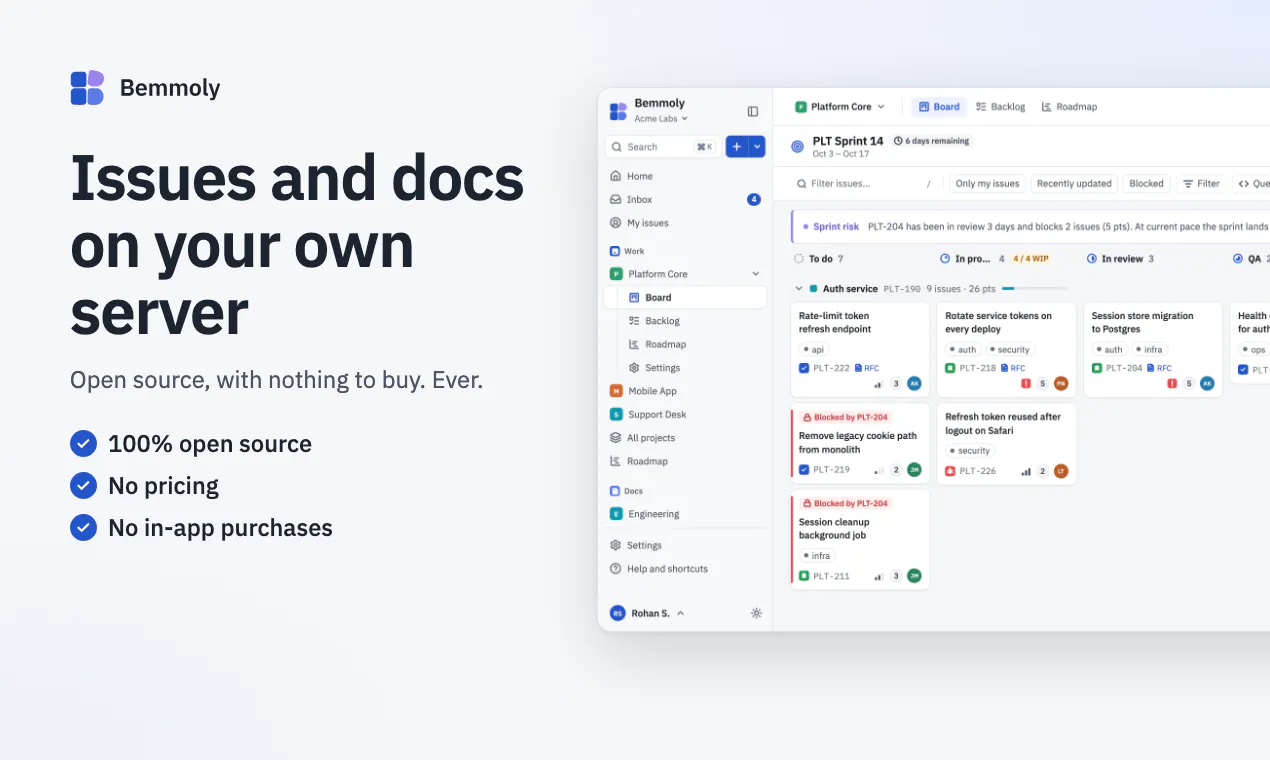Screen dimensions: 1270x760
Task: Collapse the sidebar with the panel toggle icon
Action: [753, 111]
